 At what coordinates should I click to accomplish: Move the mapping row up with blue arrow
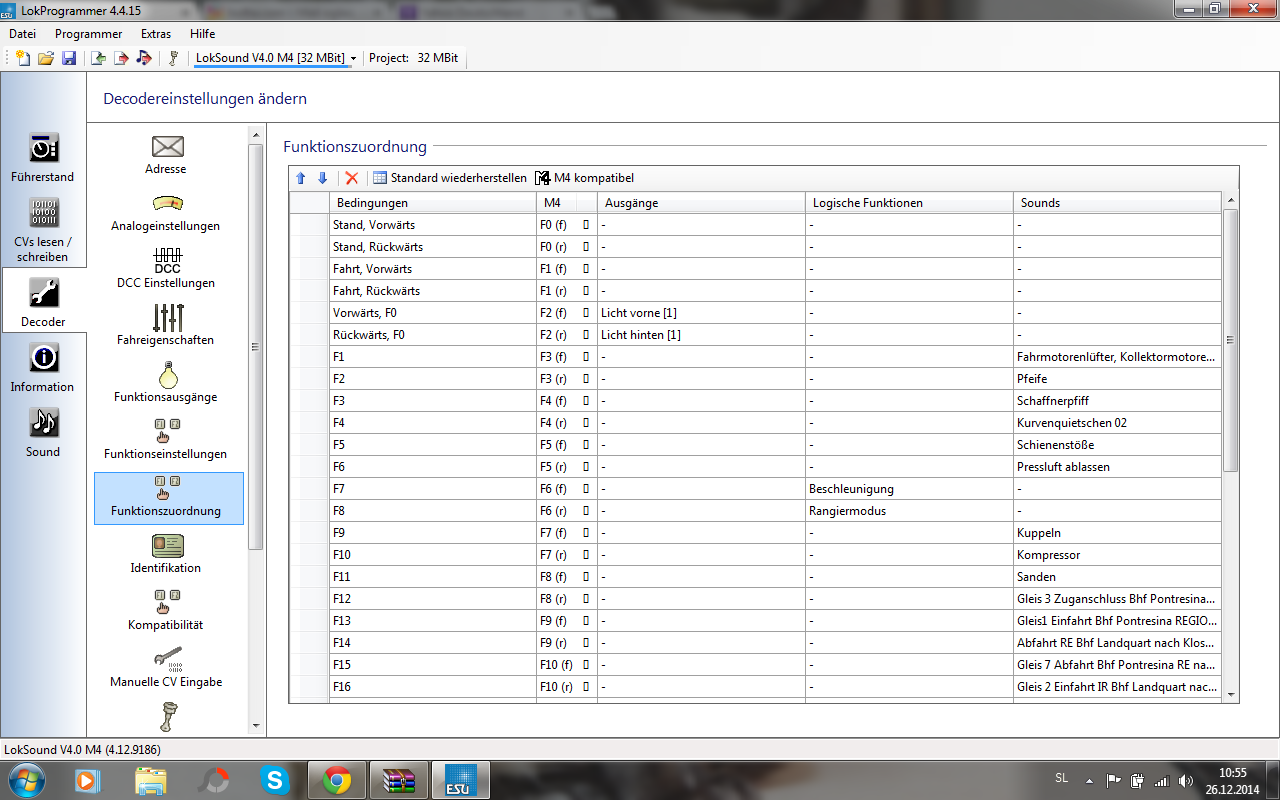(x=301, y=178)
